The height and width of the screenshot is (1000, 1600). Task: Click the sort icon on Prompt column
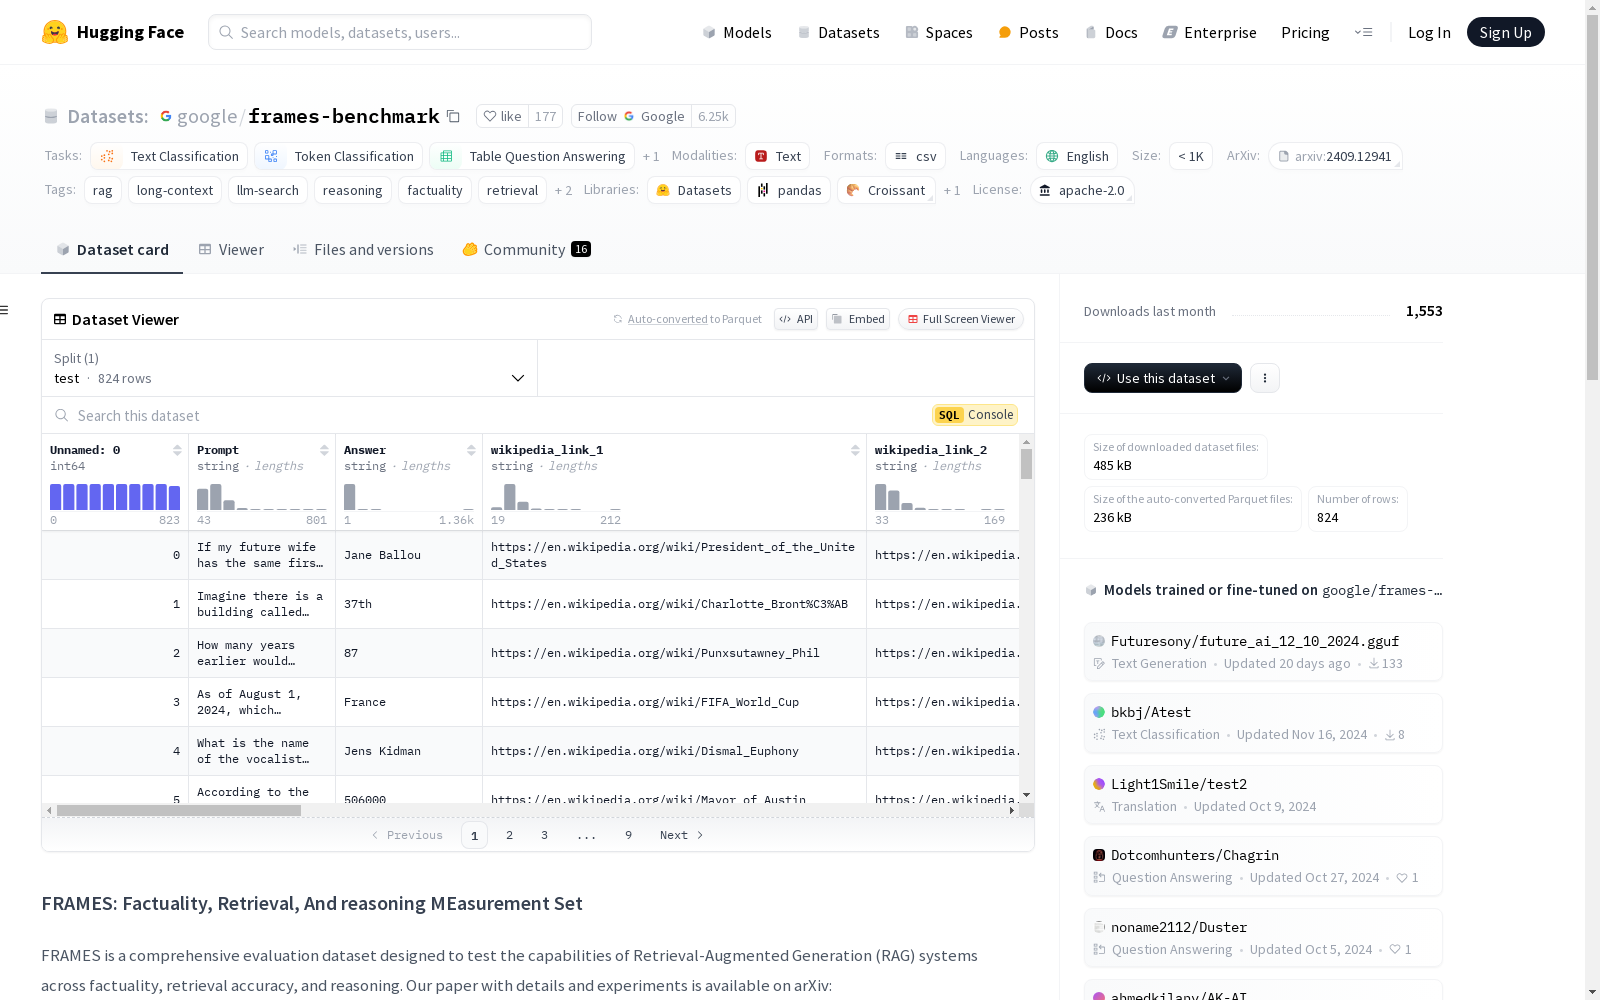(324, 450)
